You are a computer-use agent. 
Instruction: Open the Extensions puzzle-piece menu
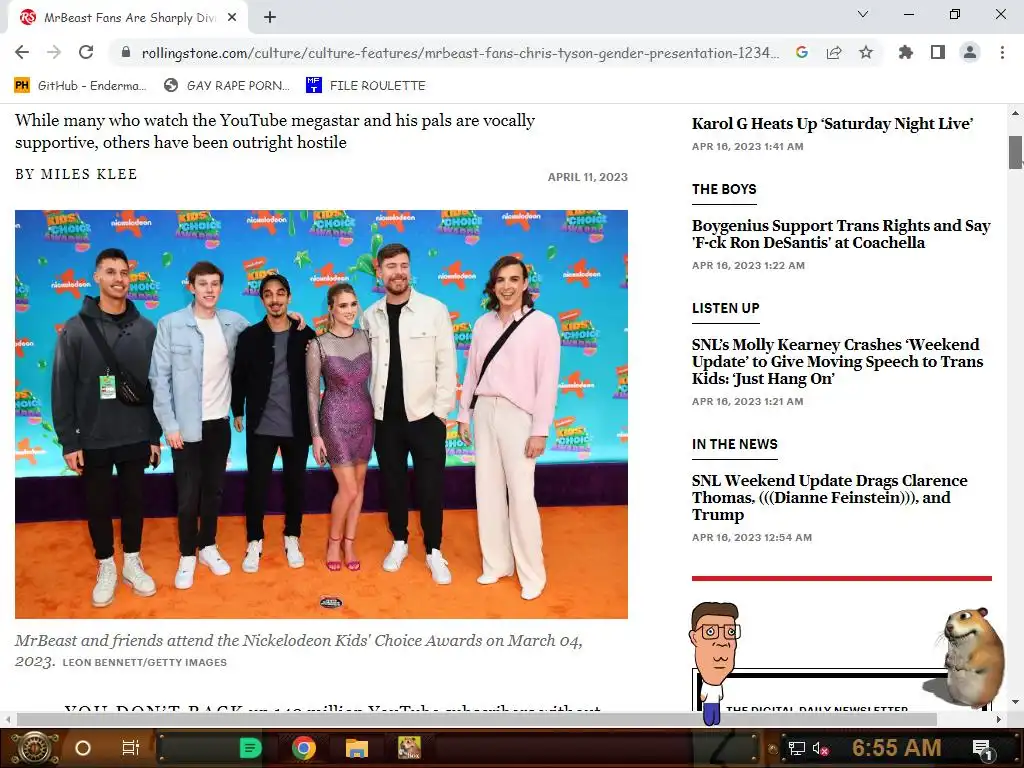coord(905,52)
